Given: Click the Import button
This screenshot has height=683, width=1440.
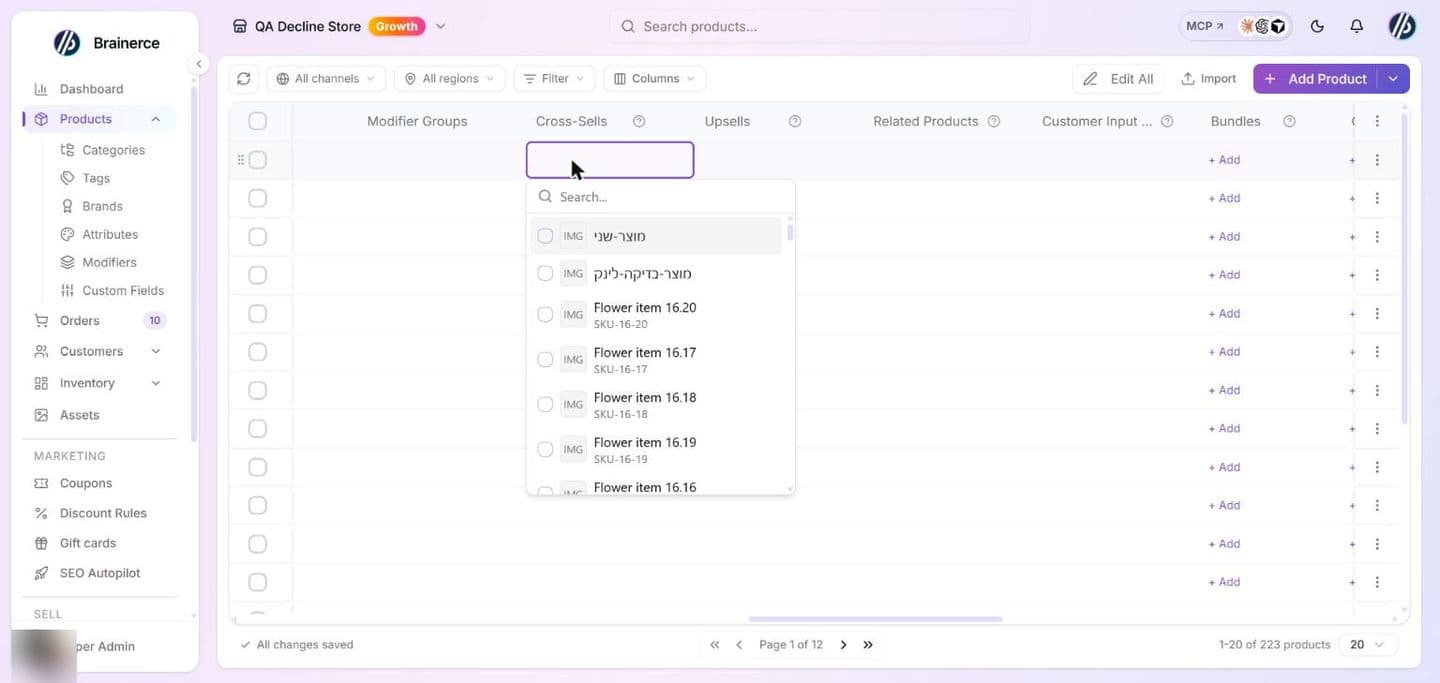Looking at the screenshot, I should tap(1208, 78).
